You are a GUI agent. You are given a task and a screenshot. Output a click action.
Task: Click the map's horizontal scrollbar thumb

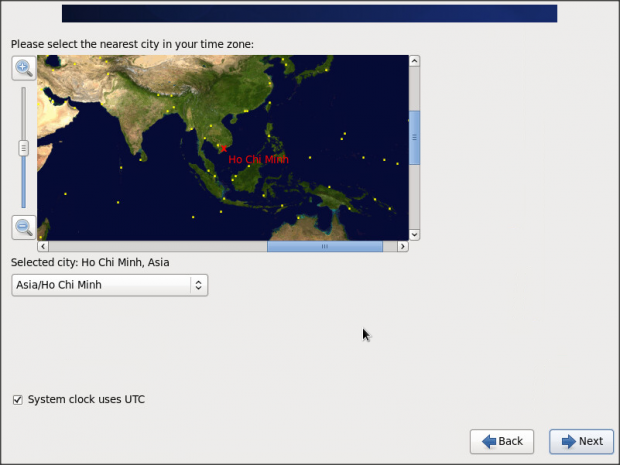coord(324,246)
